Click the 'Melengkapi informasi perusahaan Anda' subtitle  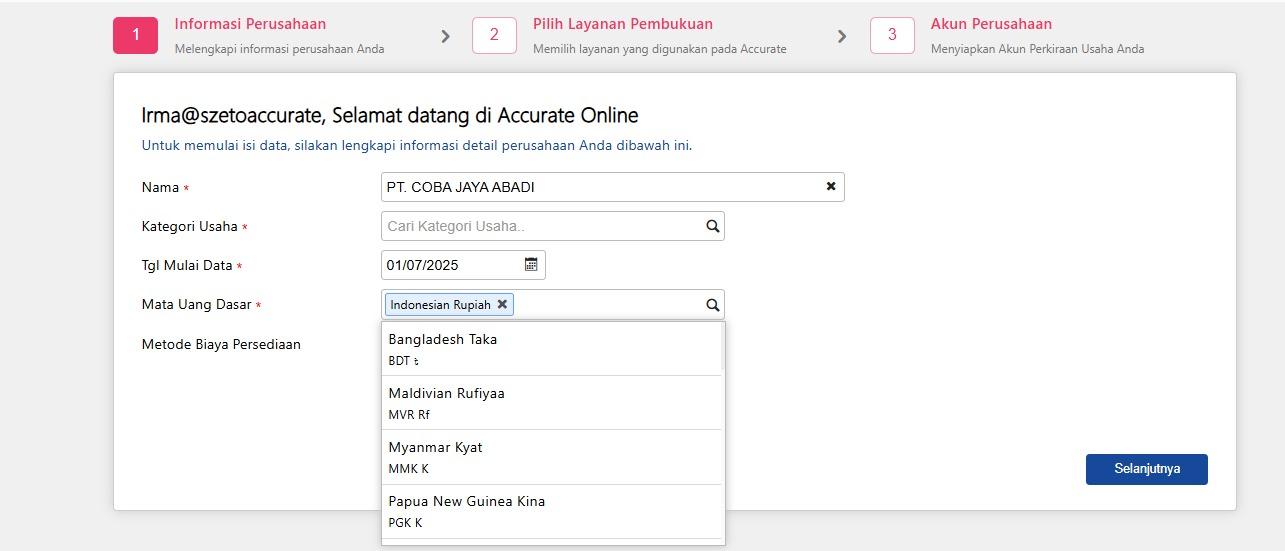[279, 49]
